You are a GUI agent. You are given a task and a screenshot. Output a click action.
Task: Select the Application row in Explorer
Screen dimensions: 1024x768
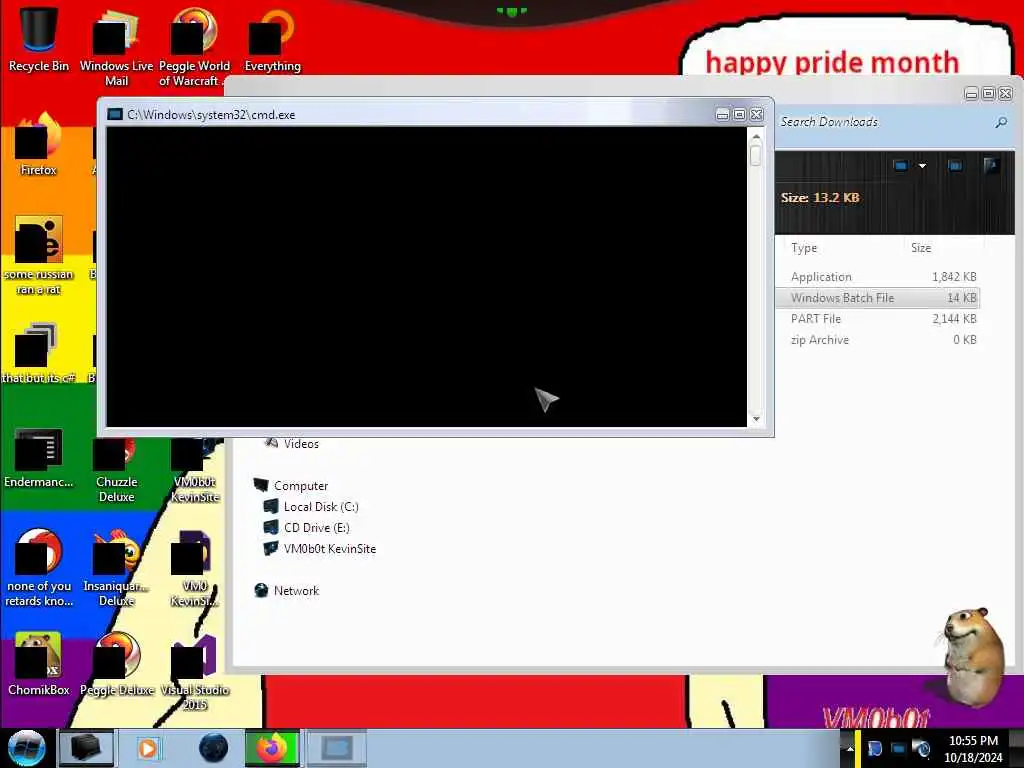(878, 276)
